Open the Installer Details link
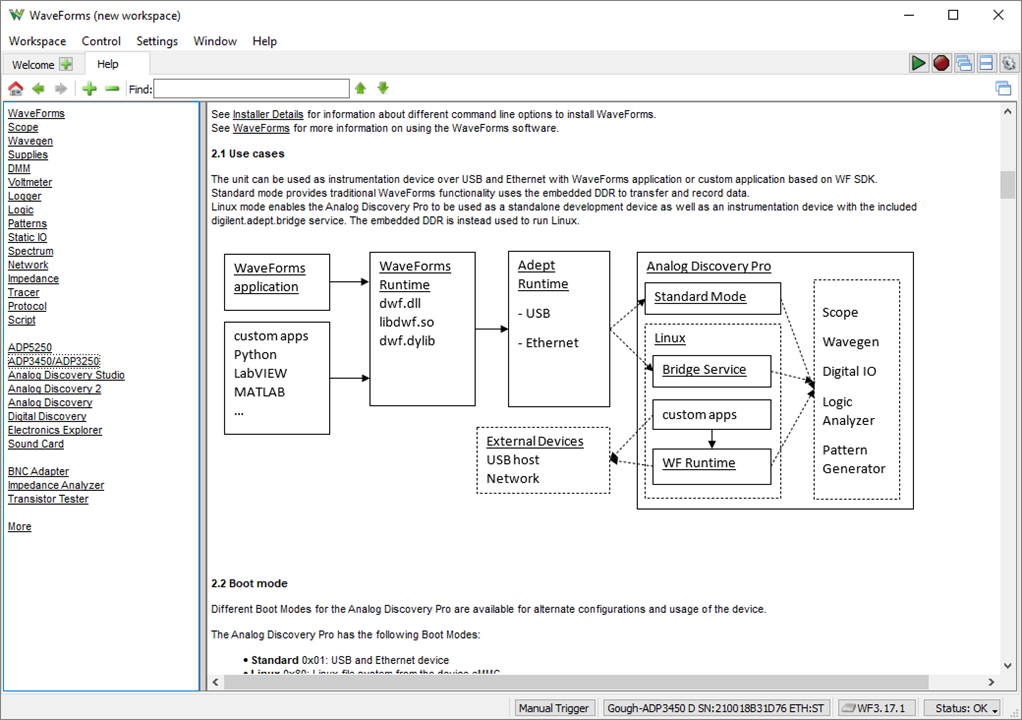This screenshot has width=1022, height=720. click(x=268, y=114)
